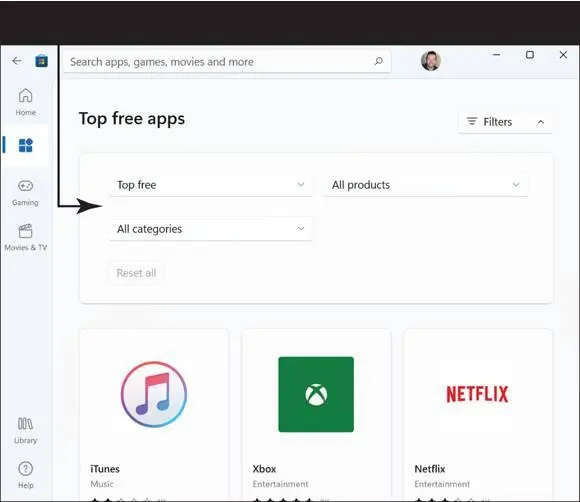
Task: Open Movies & TV section
Action: click(26, 237)
